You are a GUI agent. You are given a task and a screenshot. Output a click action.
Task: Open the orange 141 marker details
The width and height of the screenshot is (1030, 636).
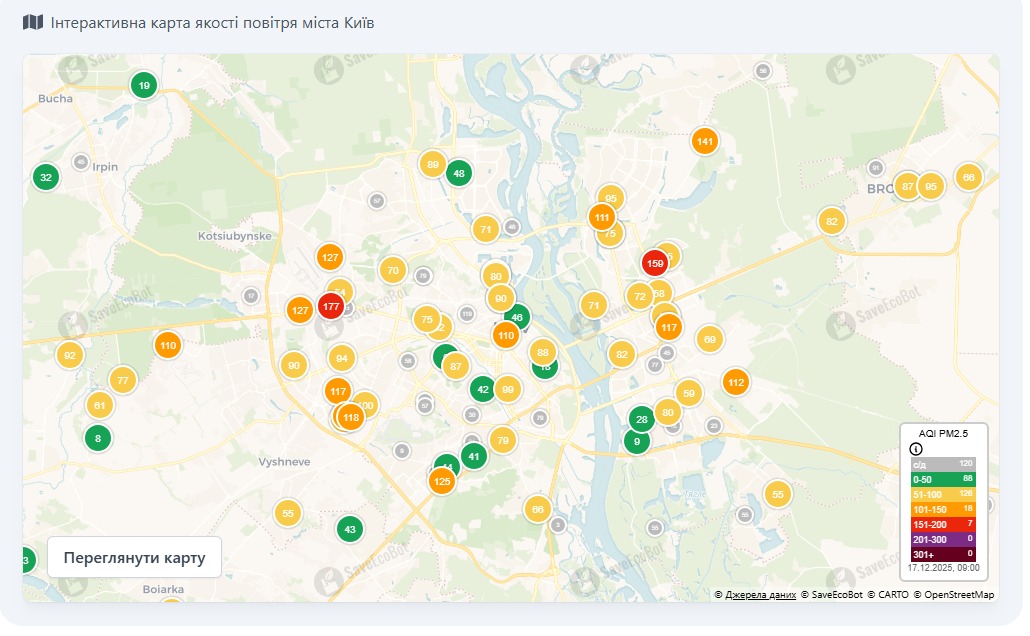pyautogui.click(x=705, y=142)
